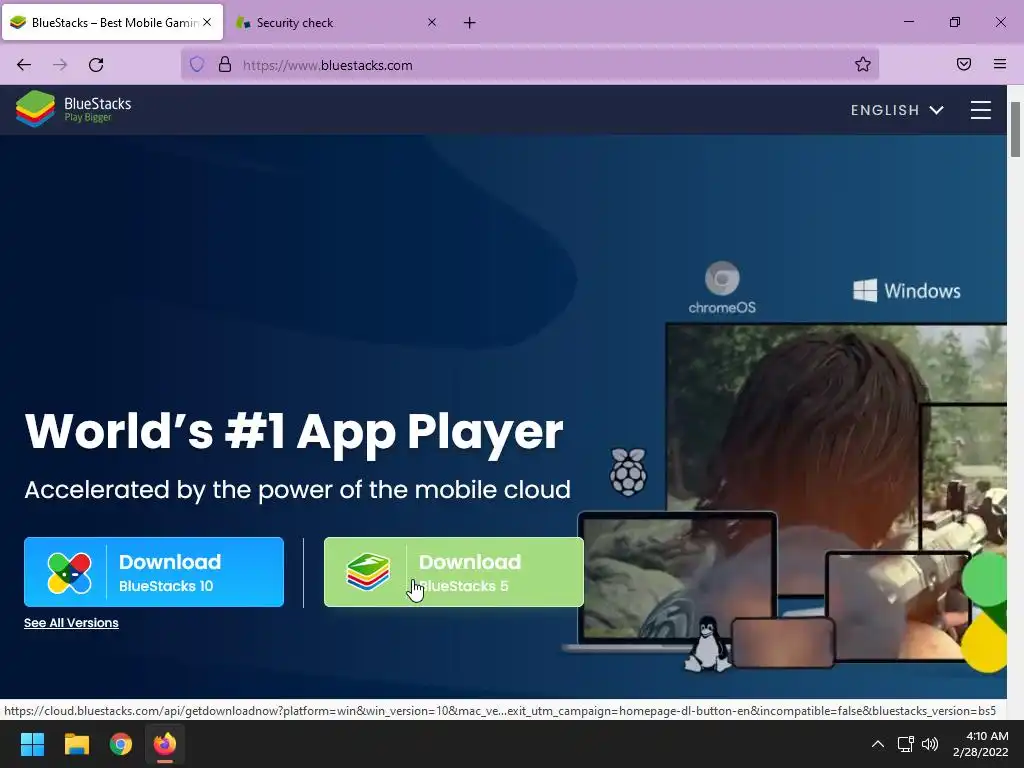Click the Firefox taskbar icon

[x=165, y=744]
